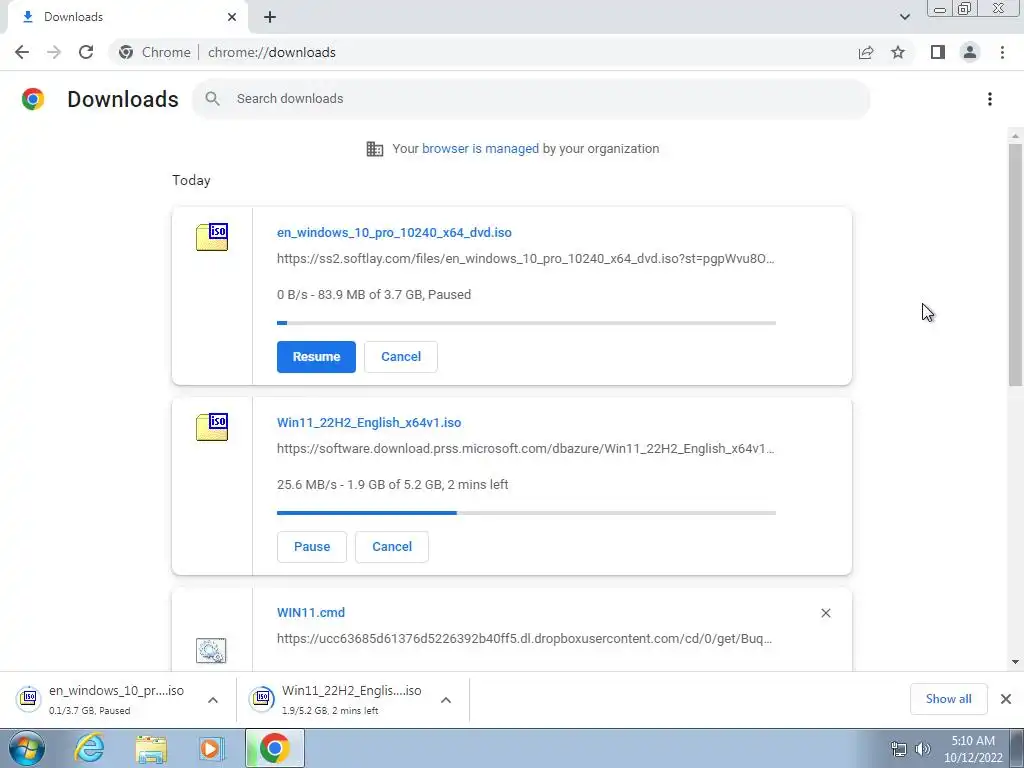
Task: Remove WIN11.cmd from list with X
Action: (x=825, y=613)
